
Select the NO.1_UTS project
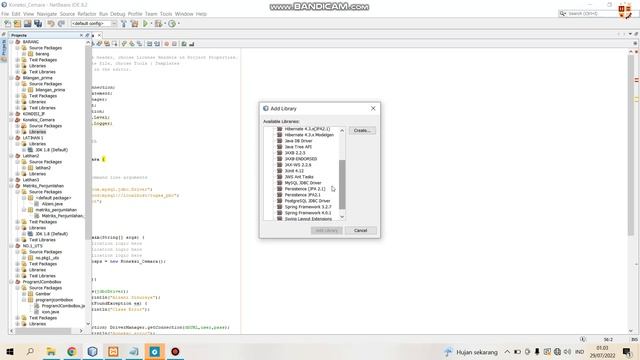[x=32, y=246]
